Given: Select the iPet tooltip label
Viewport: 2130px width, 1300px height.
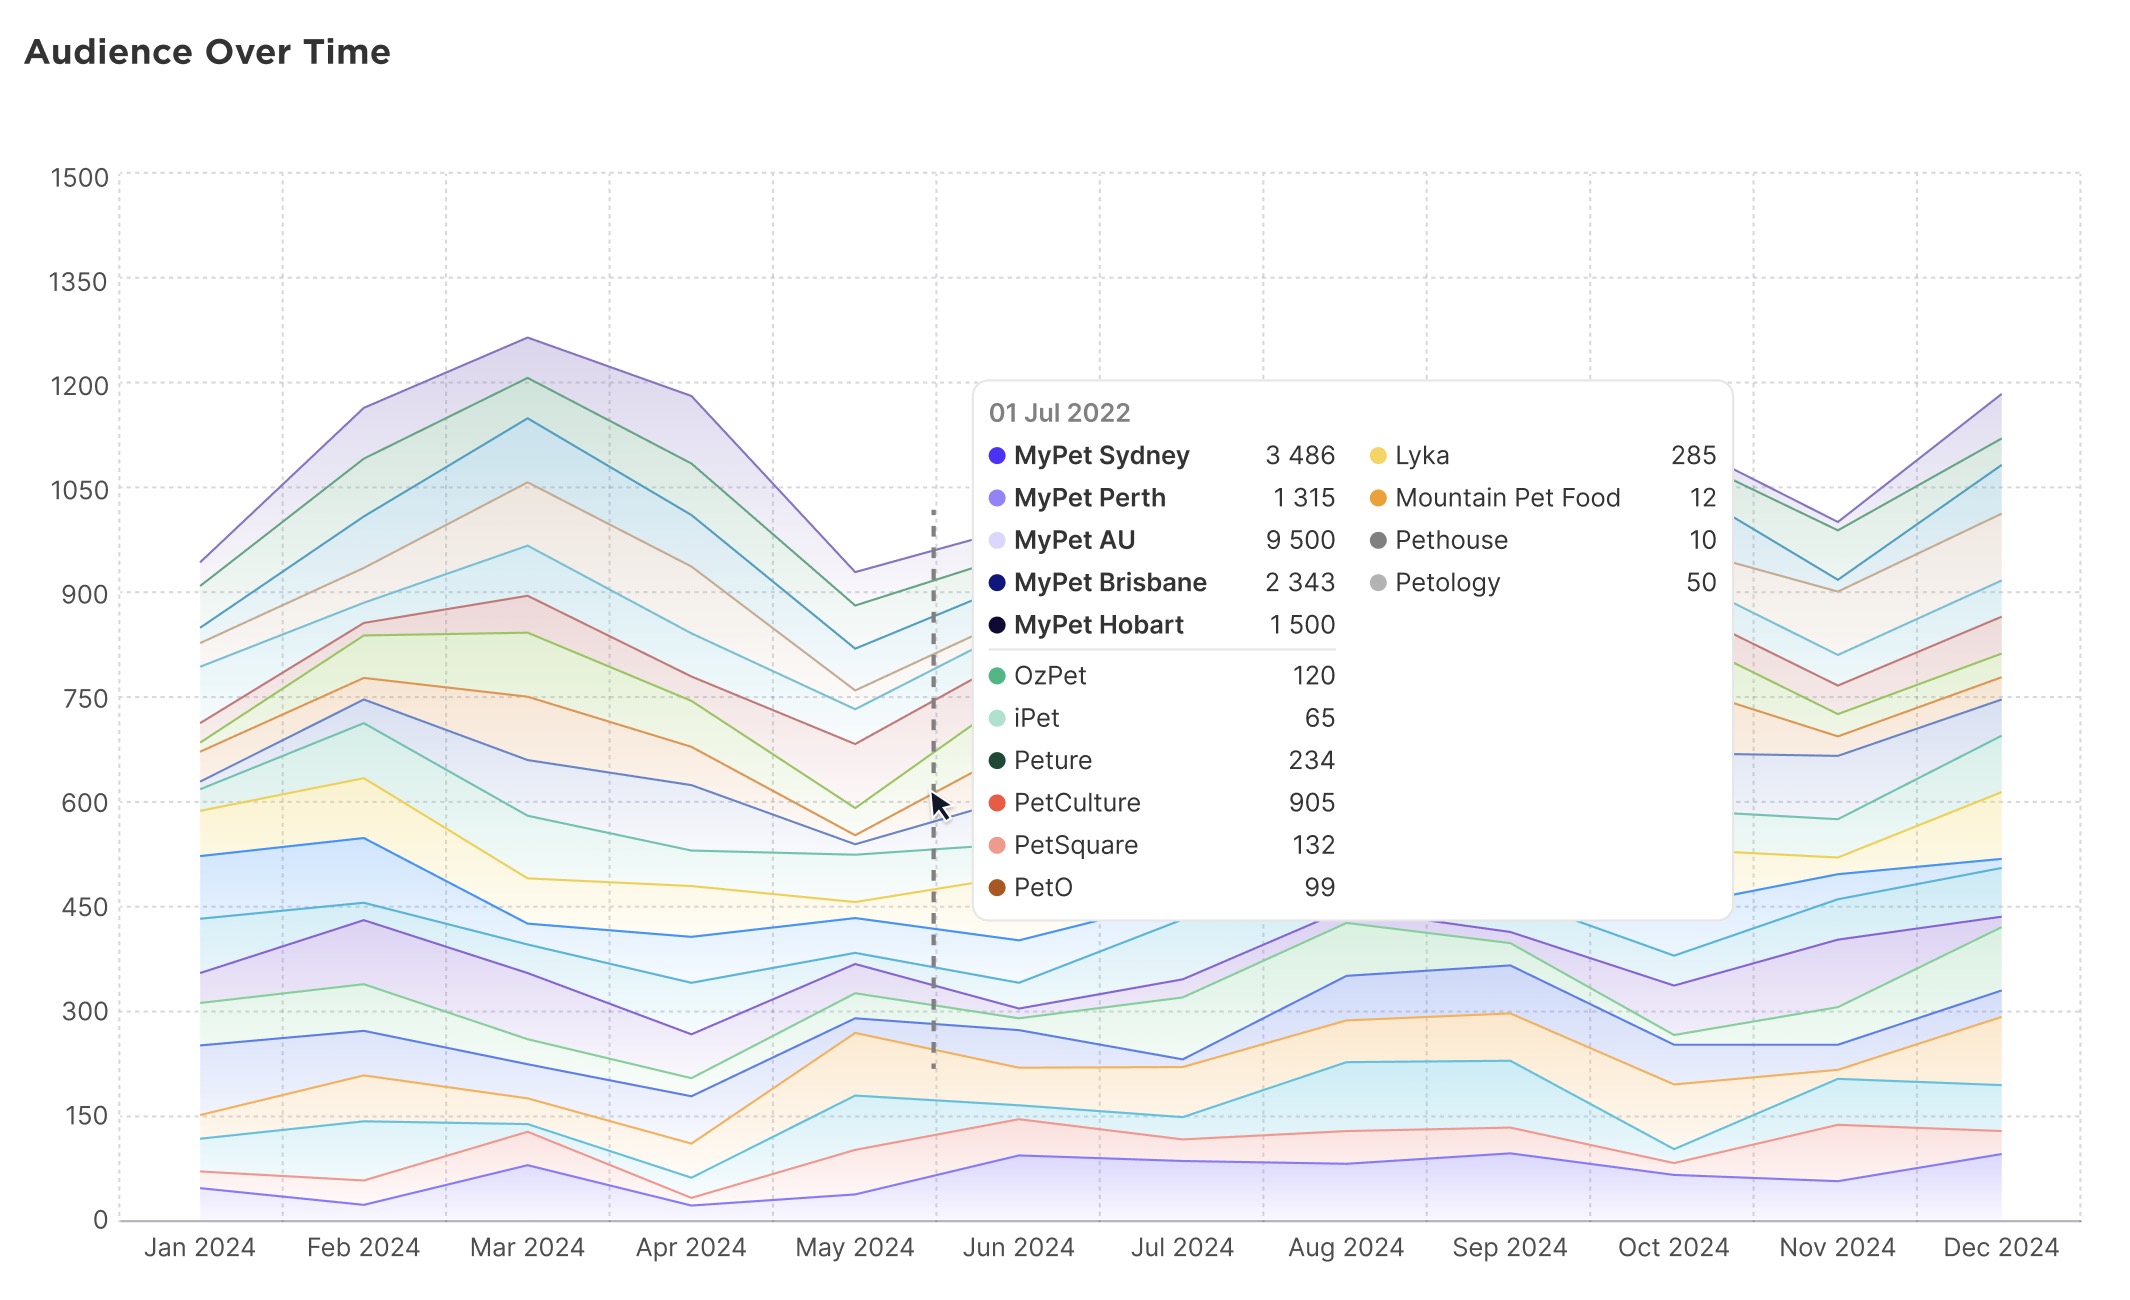Looking at the screenshot, I should (1037, 718).
